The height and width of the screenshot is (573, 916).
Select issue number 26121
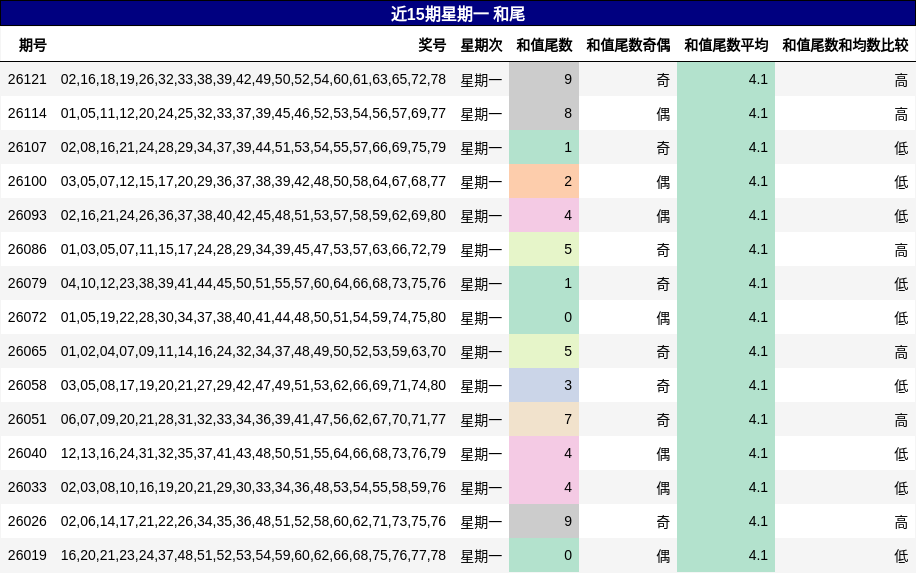point(27,79)
